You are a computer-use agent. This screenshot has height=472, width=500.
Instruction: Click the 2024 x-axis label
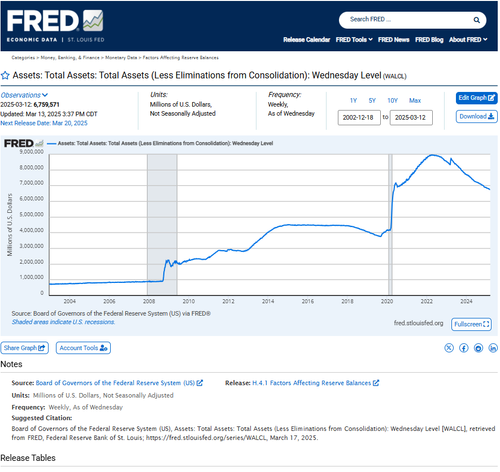click(x=466, y=301)
